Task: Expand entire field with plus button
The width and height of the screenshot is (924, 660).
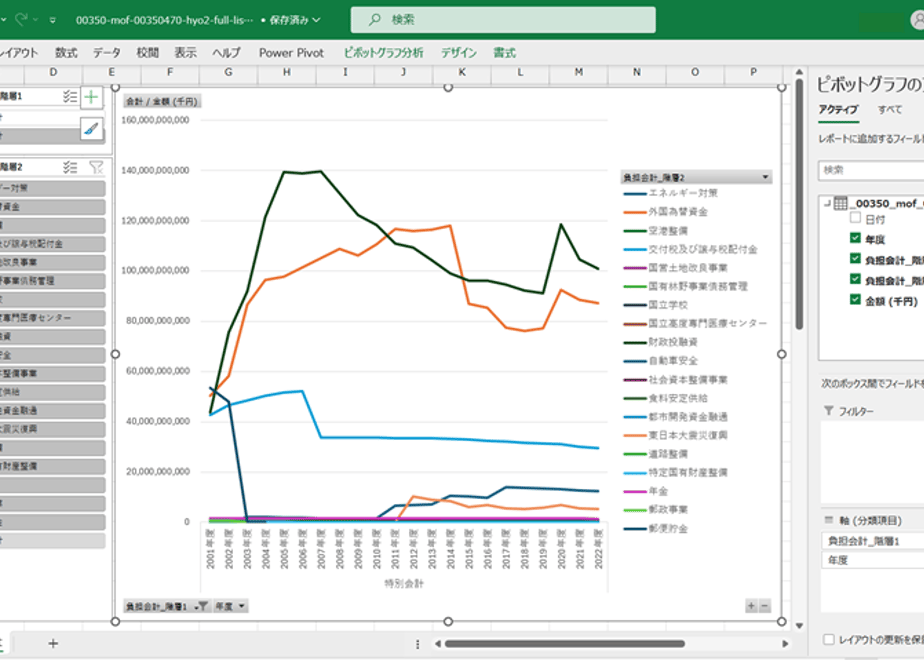Action: coord(751,606)
